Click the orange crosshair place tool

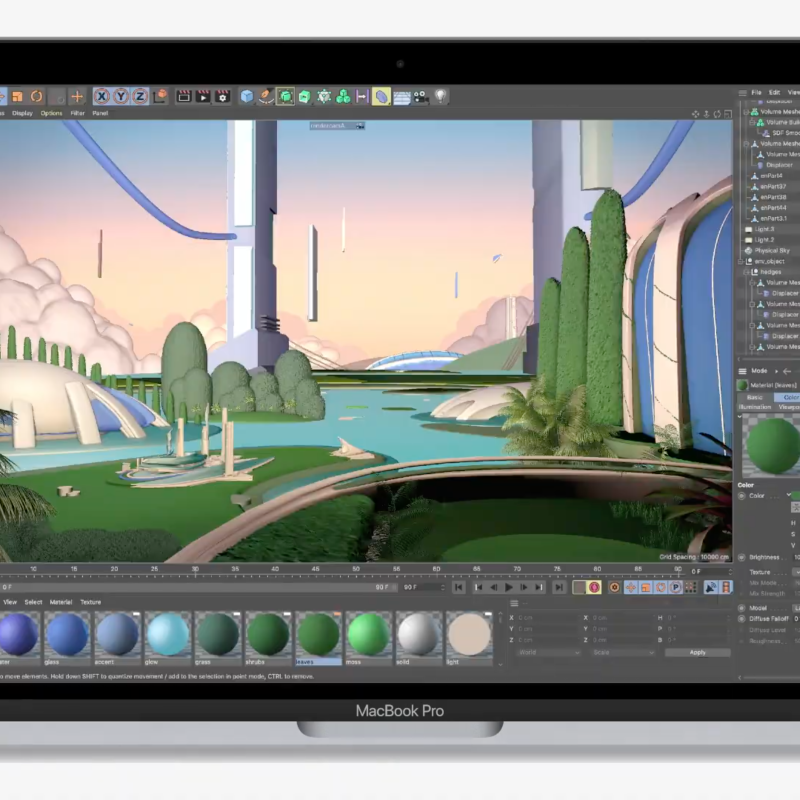coord(77,96)
